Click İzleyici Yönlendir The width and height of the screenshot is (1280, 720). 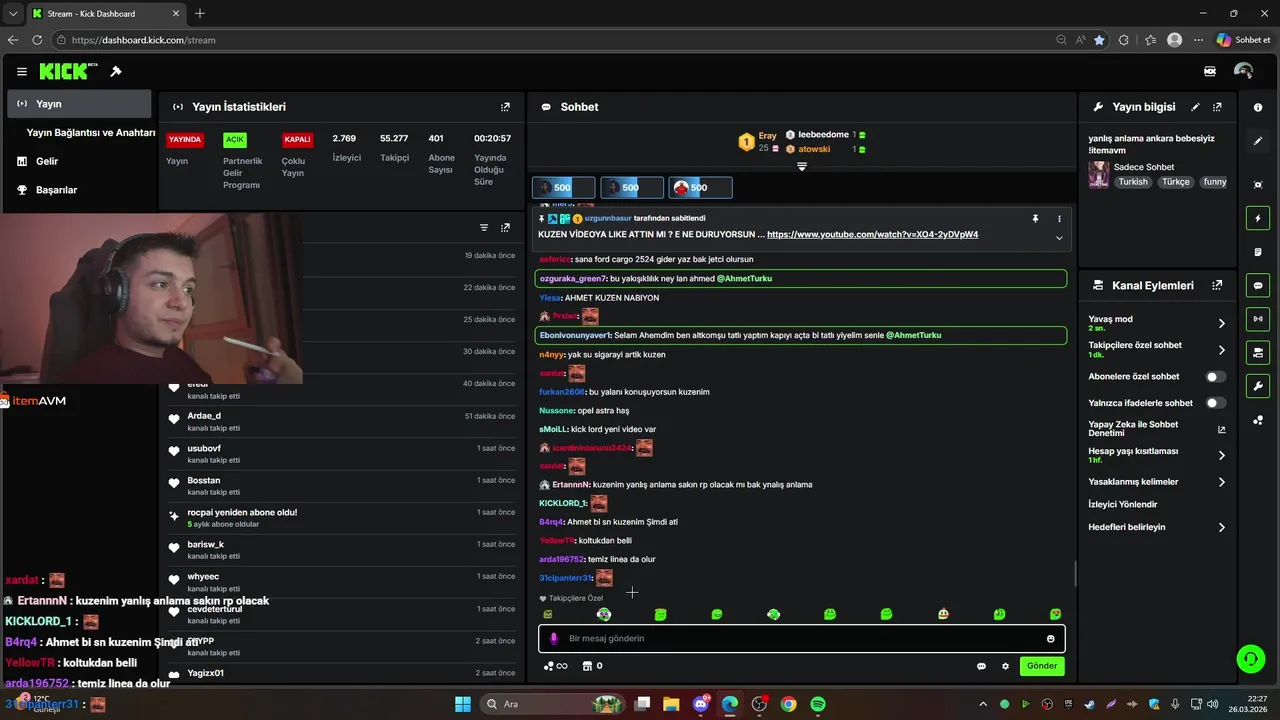1123,504
